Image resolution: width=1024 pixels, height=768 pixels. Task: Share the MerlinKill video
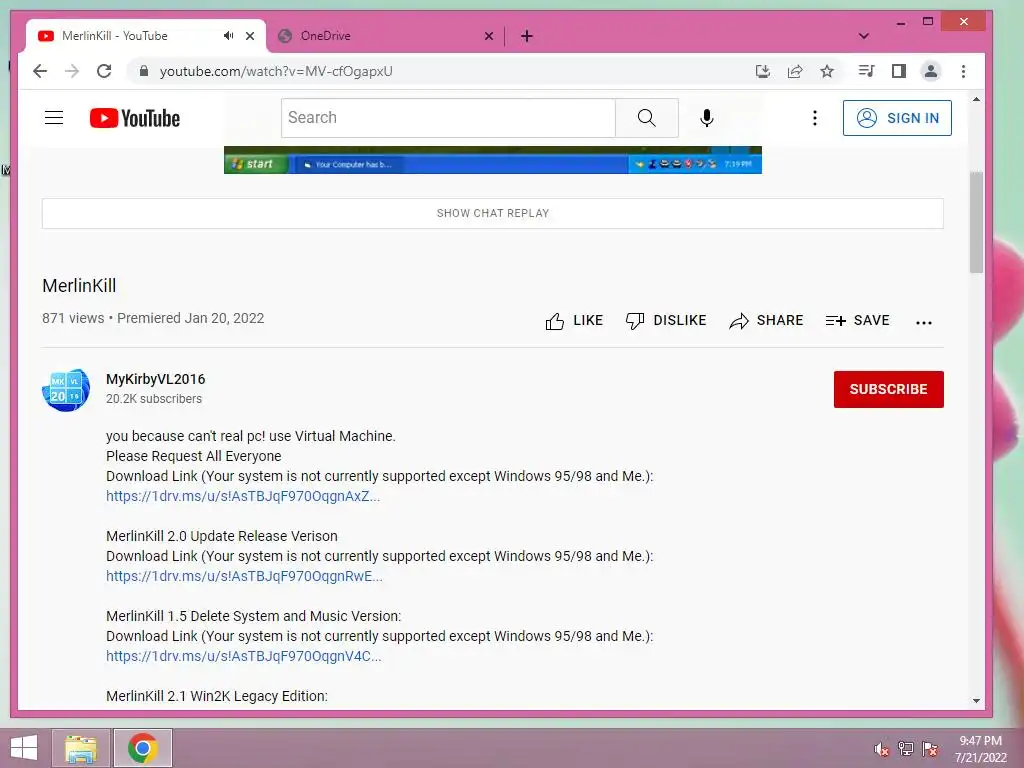(x=766, y=321)
